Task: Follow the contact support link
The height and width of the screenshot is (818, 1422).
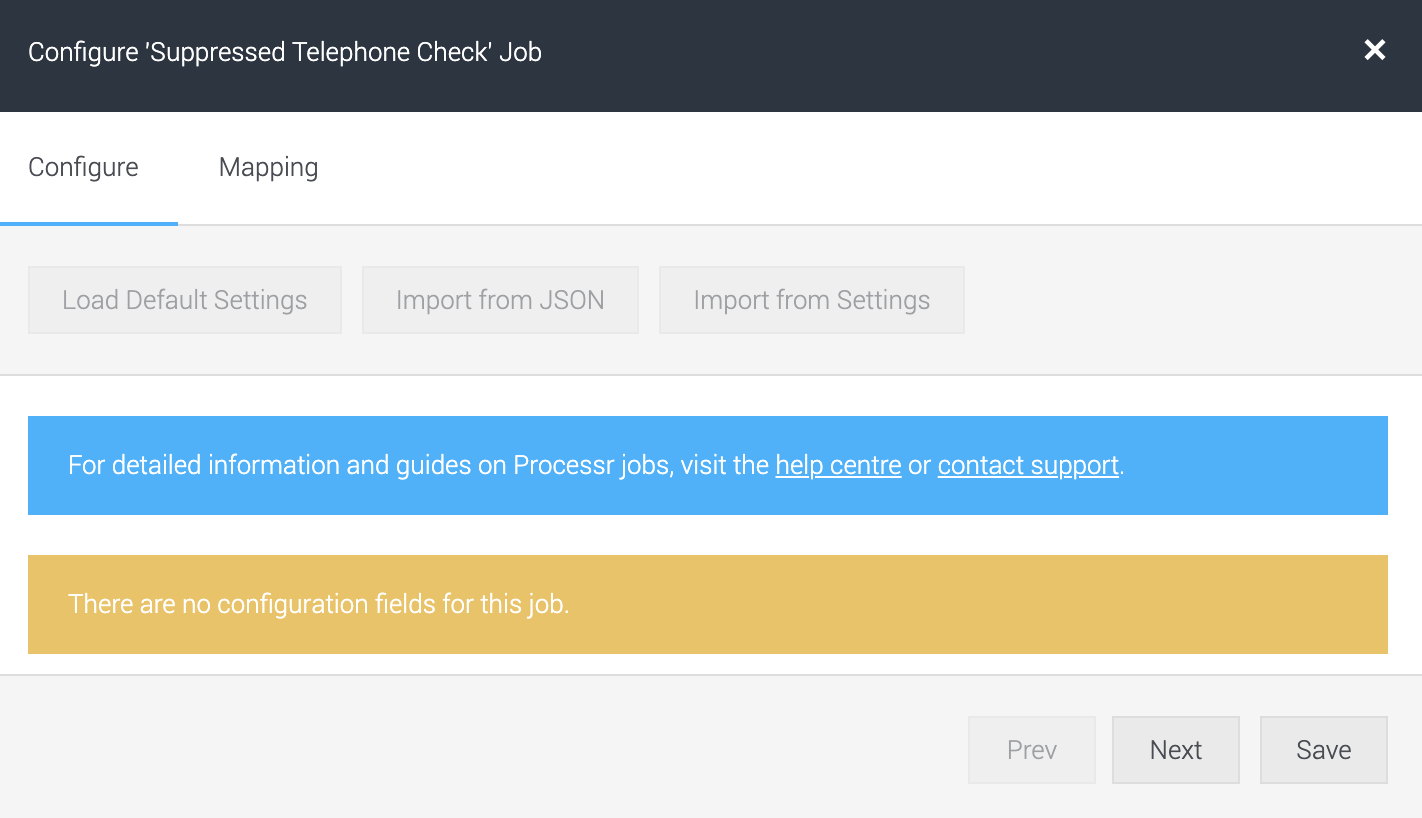Action: click(1028, 466)
